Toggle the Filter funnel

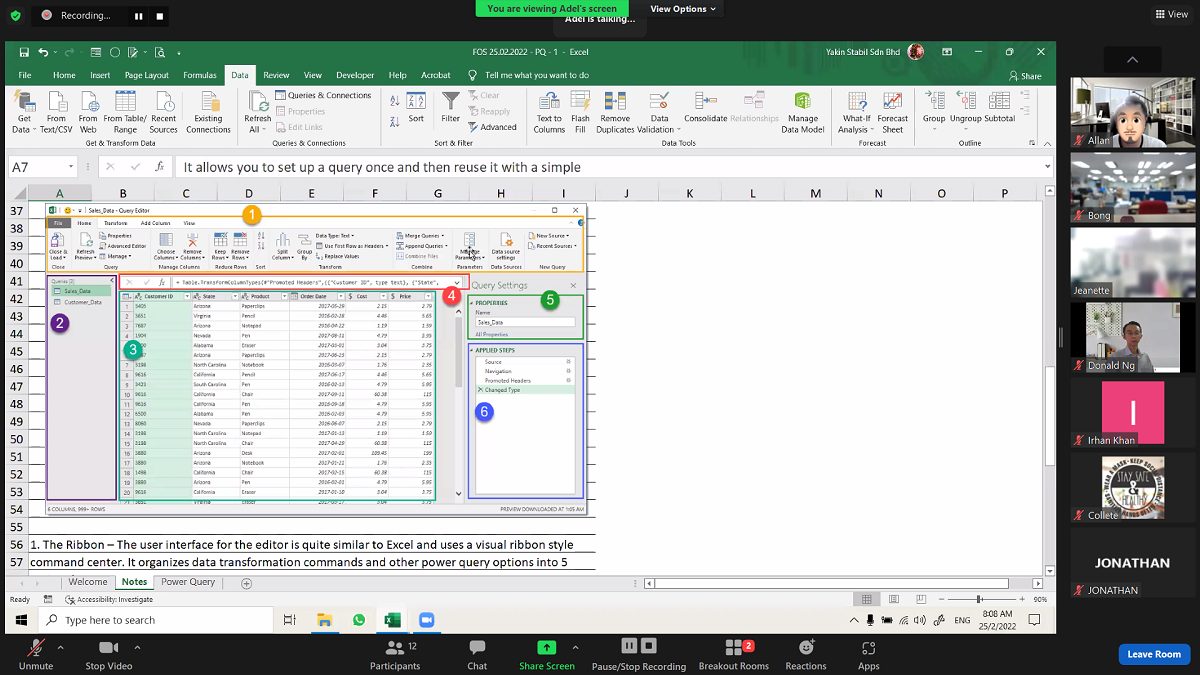[x=451, y=105]
